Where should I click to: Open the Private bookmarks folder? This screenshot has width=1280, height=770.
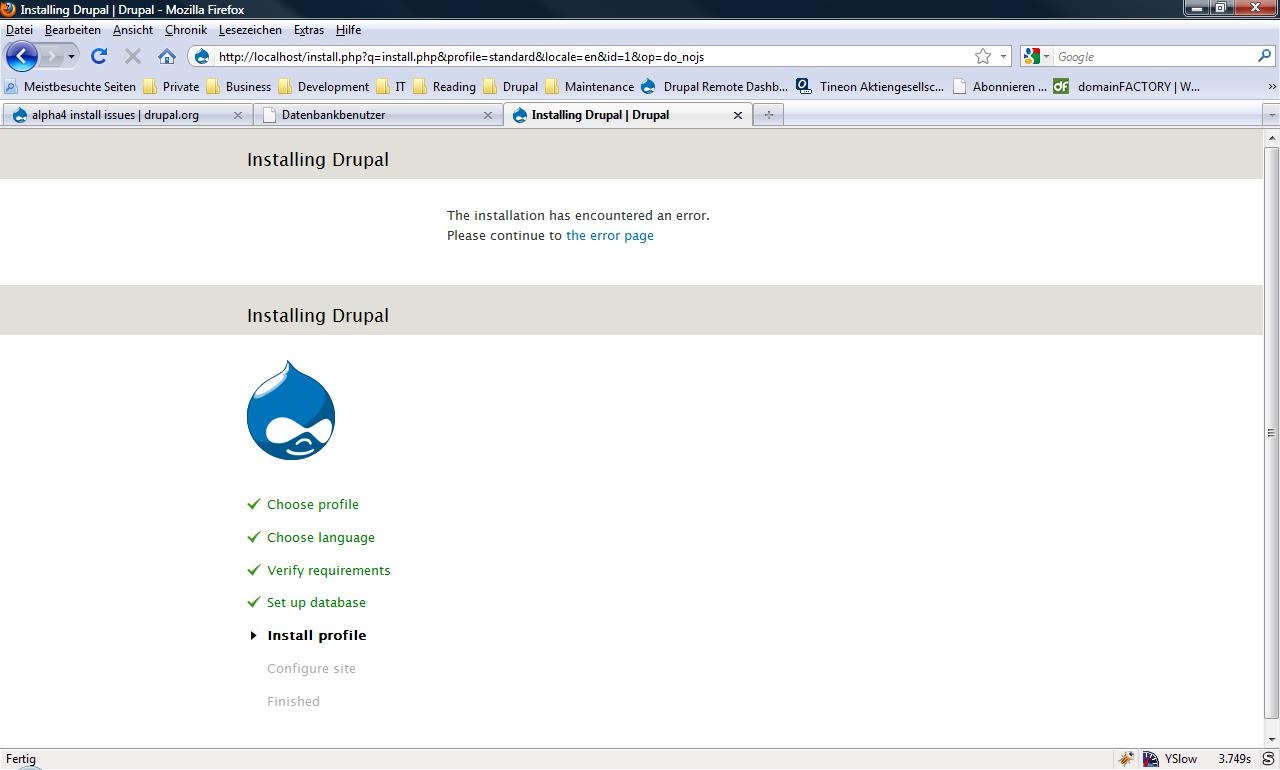171,87
